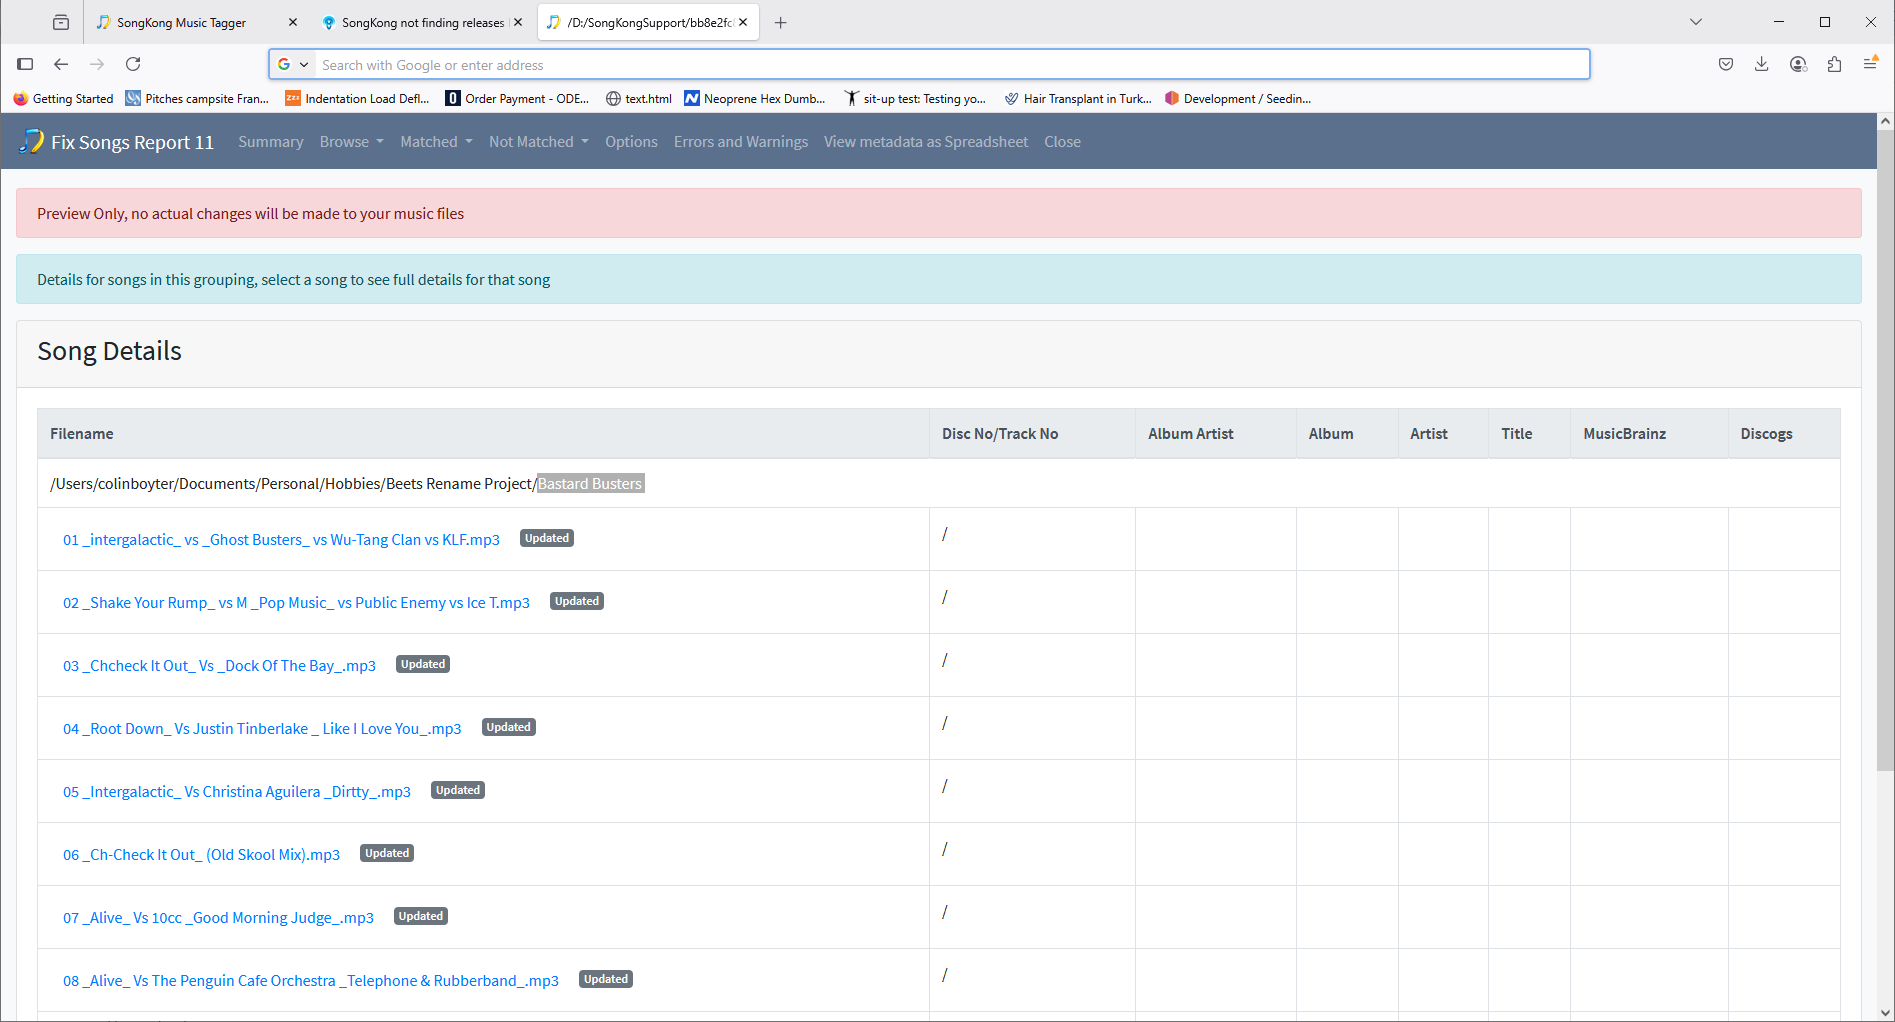This screenshot has width=1895, height=1022.
Task: Open the Hair Transplant in Turk bookmark
Action: pos(1077,98)
